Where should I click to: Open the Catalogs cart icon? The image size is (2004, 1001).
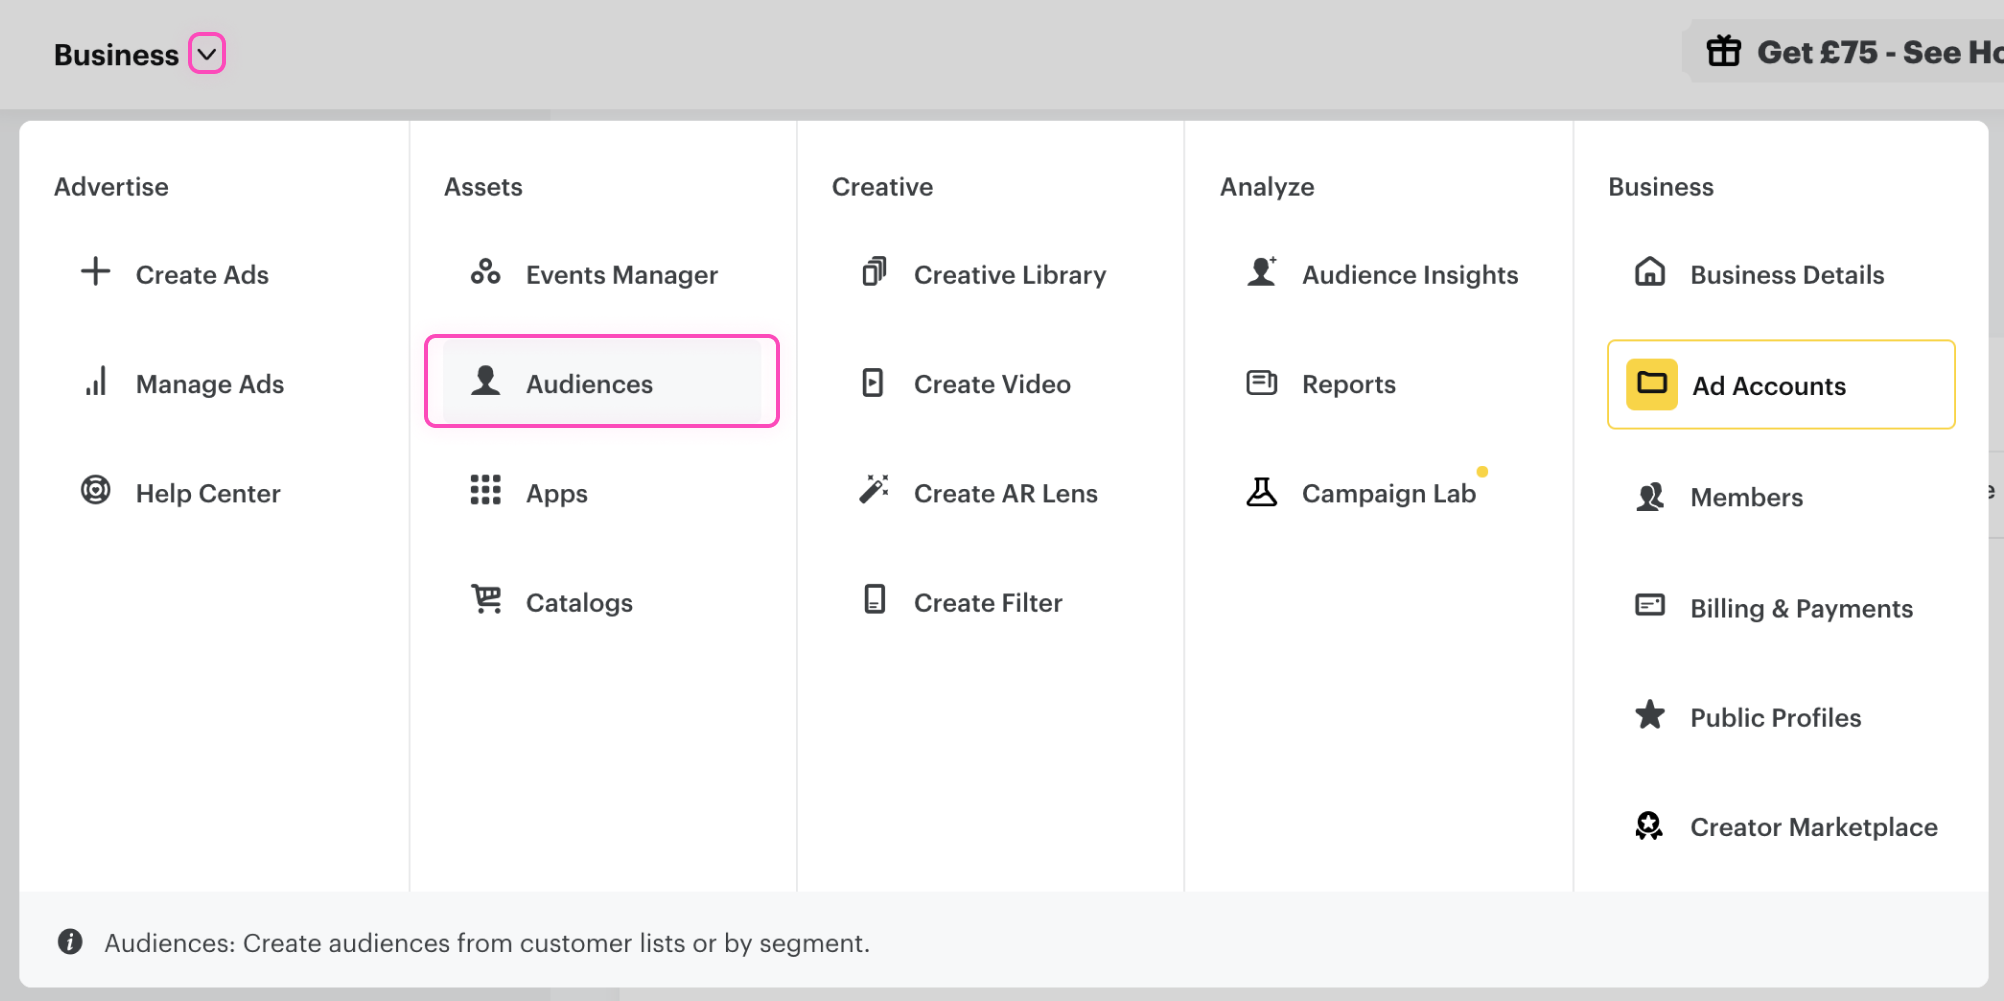(x=486, y=600)
